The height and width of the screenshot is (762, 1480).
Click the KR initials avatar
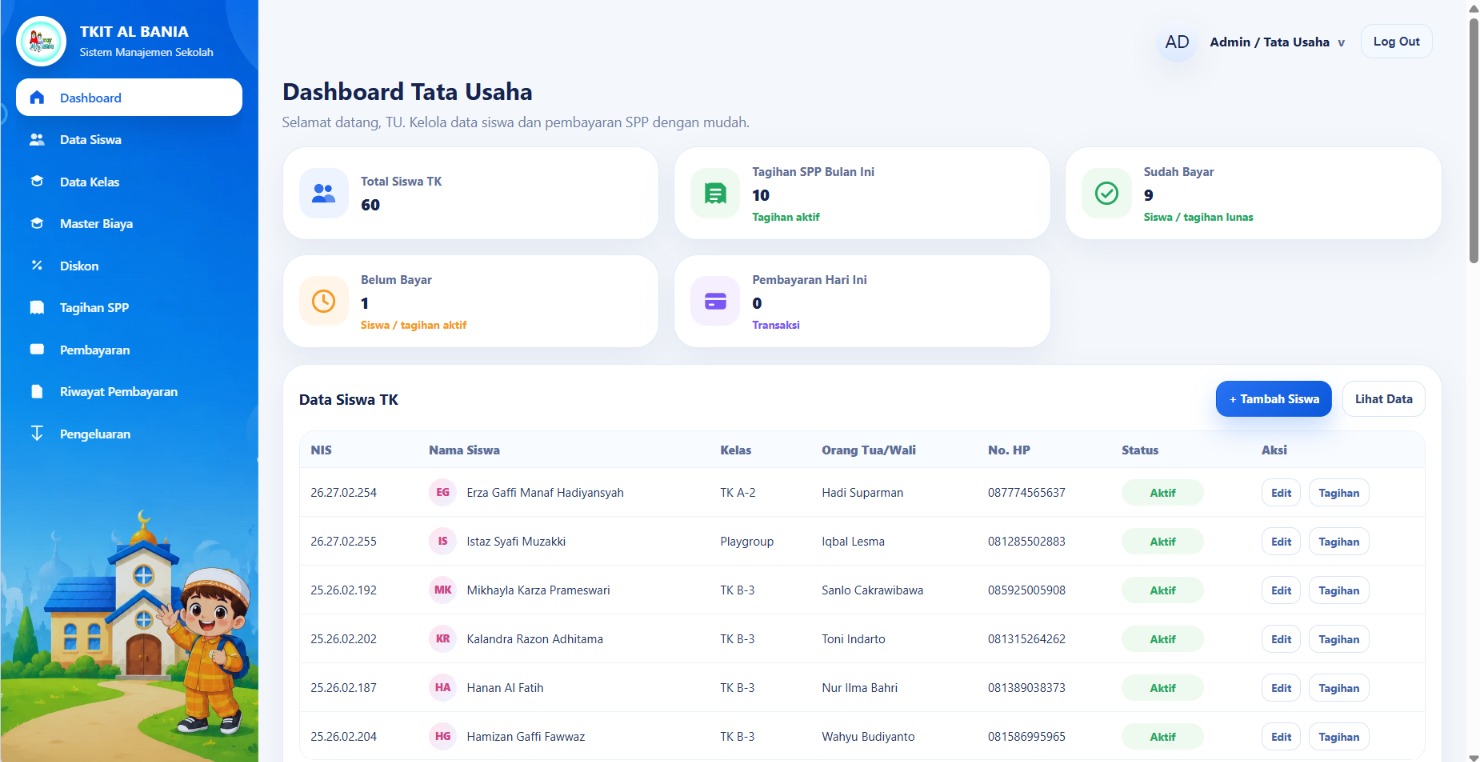pos(442,639)
